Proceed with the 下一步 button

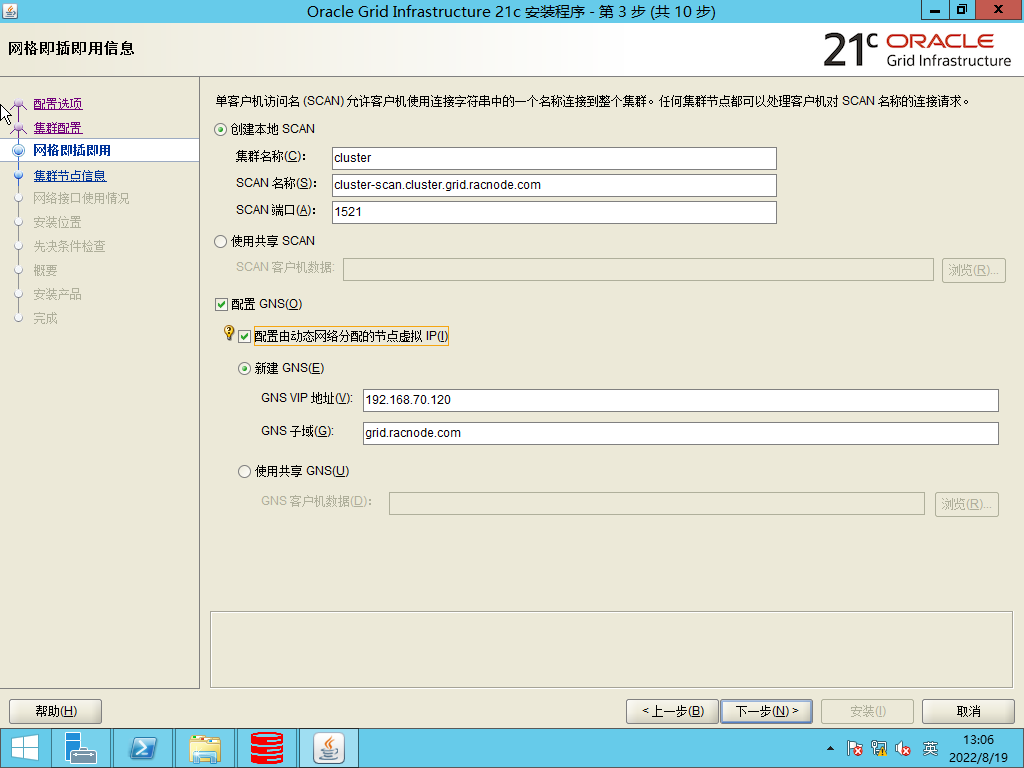pos(767,711)
